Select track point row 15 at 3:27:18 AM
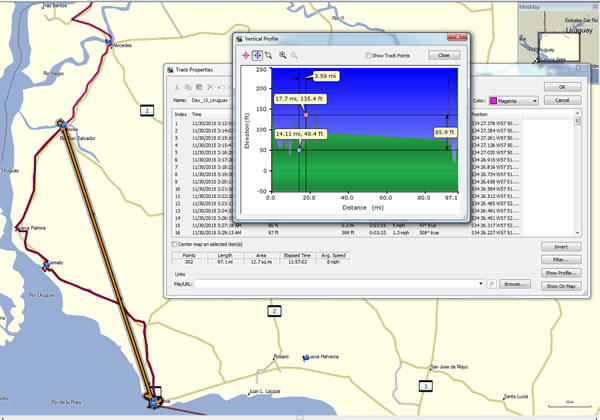The width and height of the screenshot is (600, 420). coord(346,225)
